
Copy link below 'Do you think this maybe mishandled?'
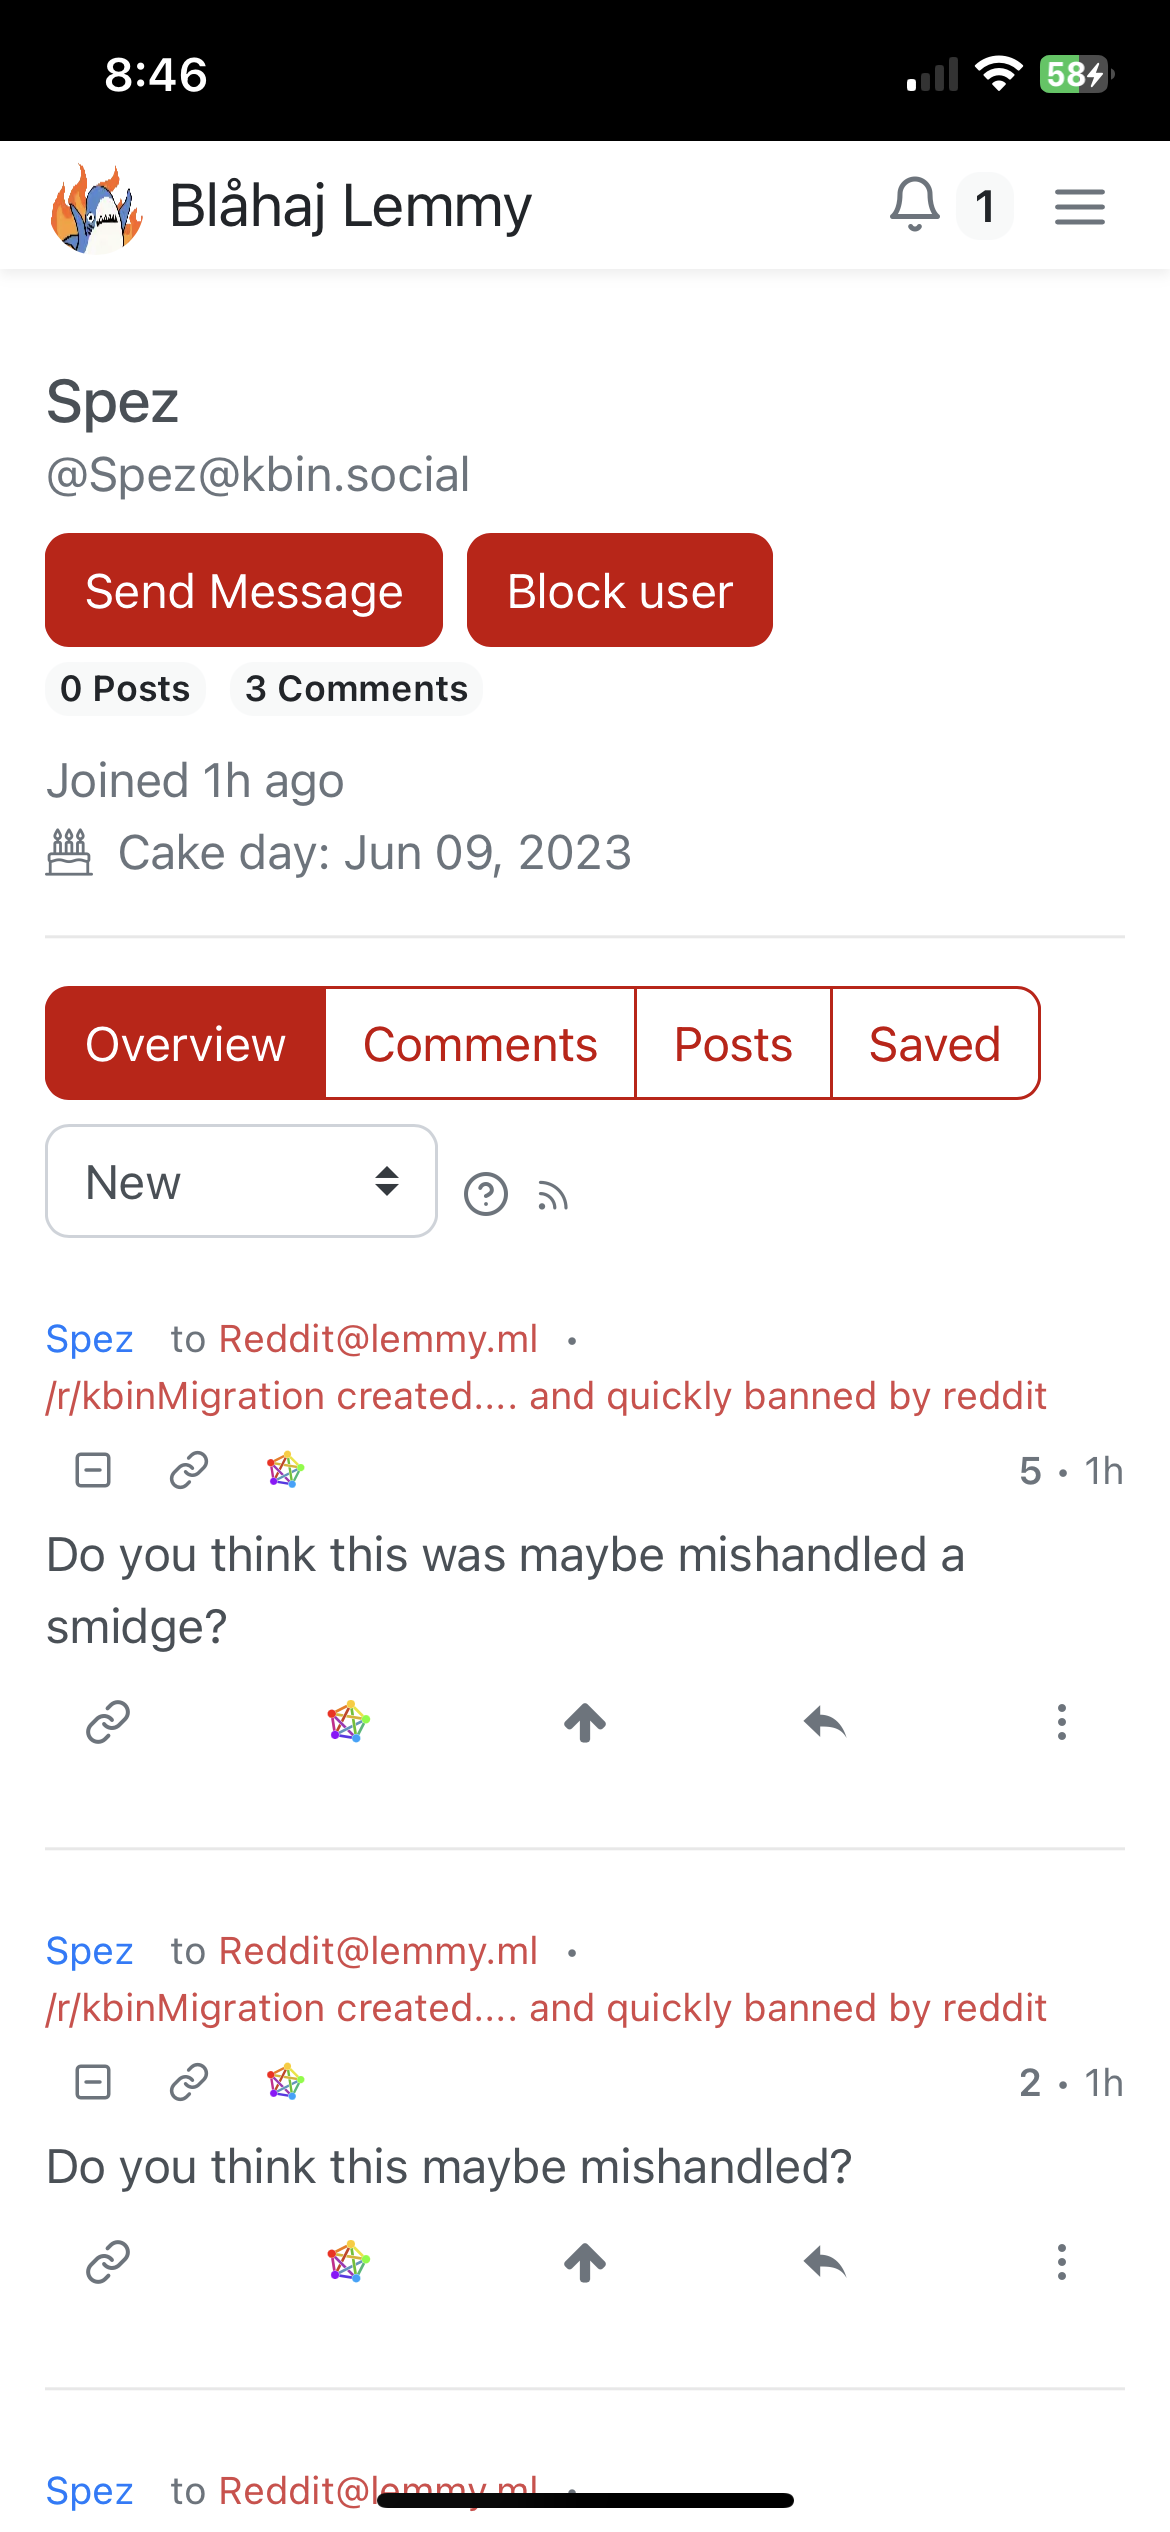pos(108,2263)
